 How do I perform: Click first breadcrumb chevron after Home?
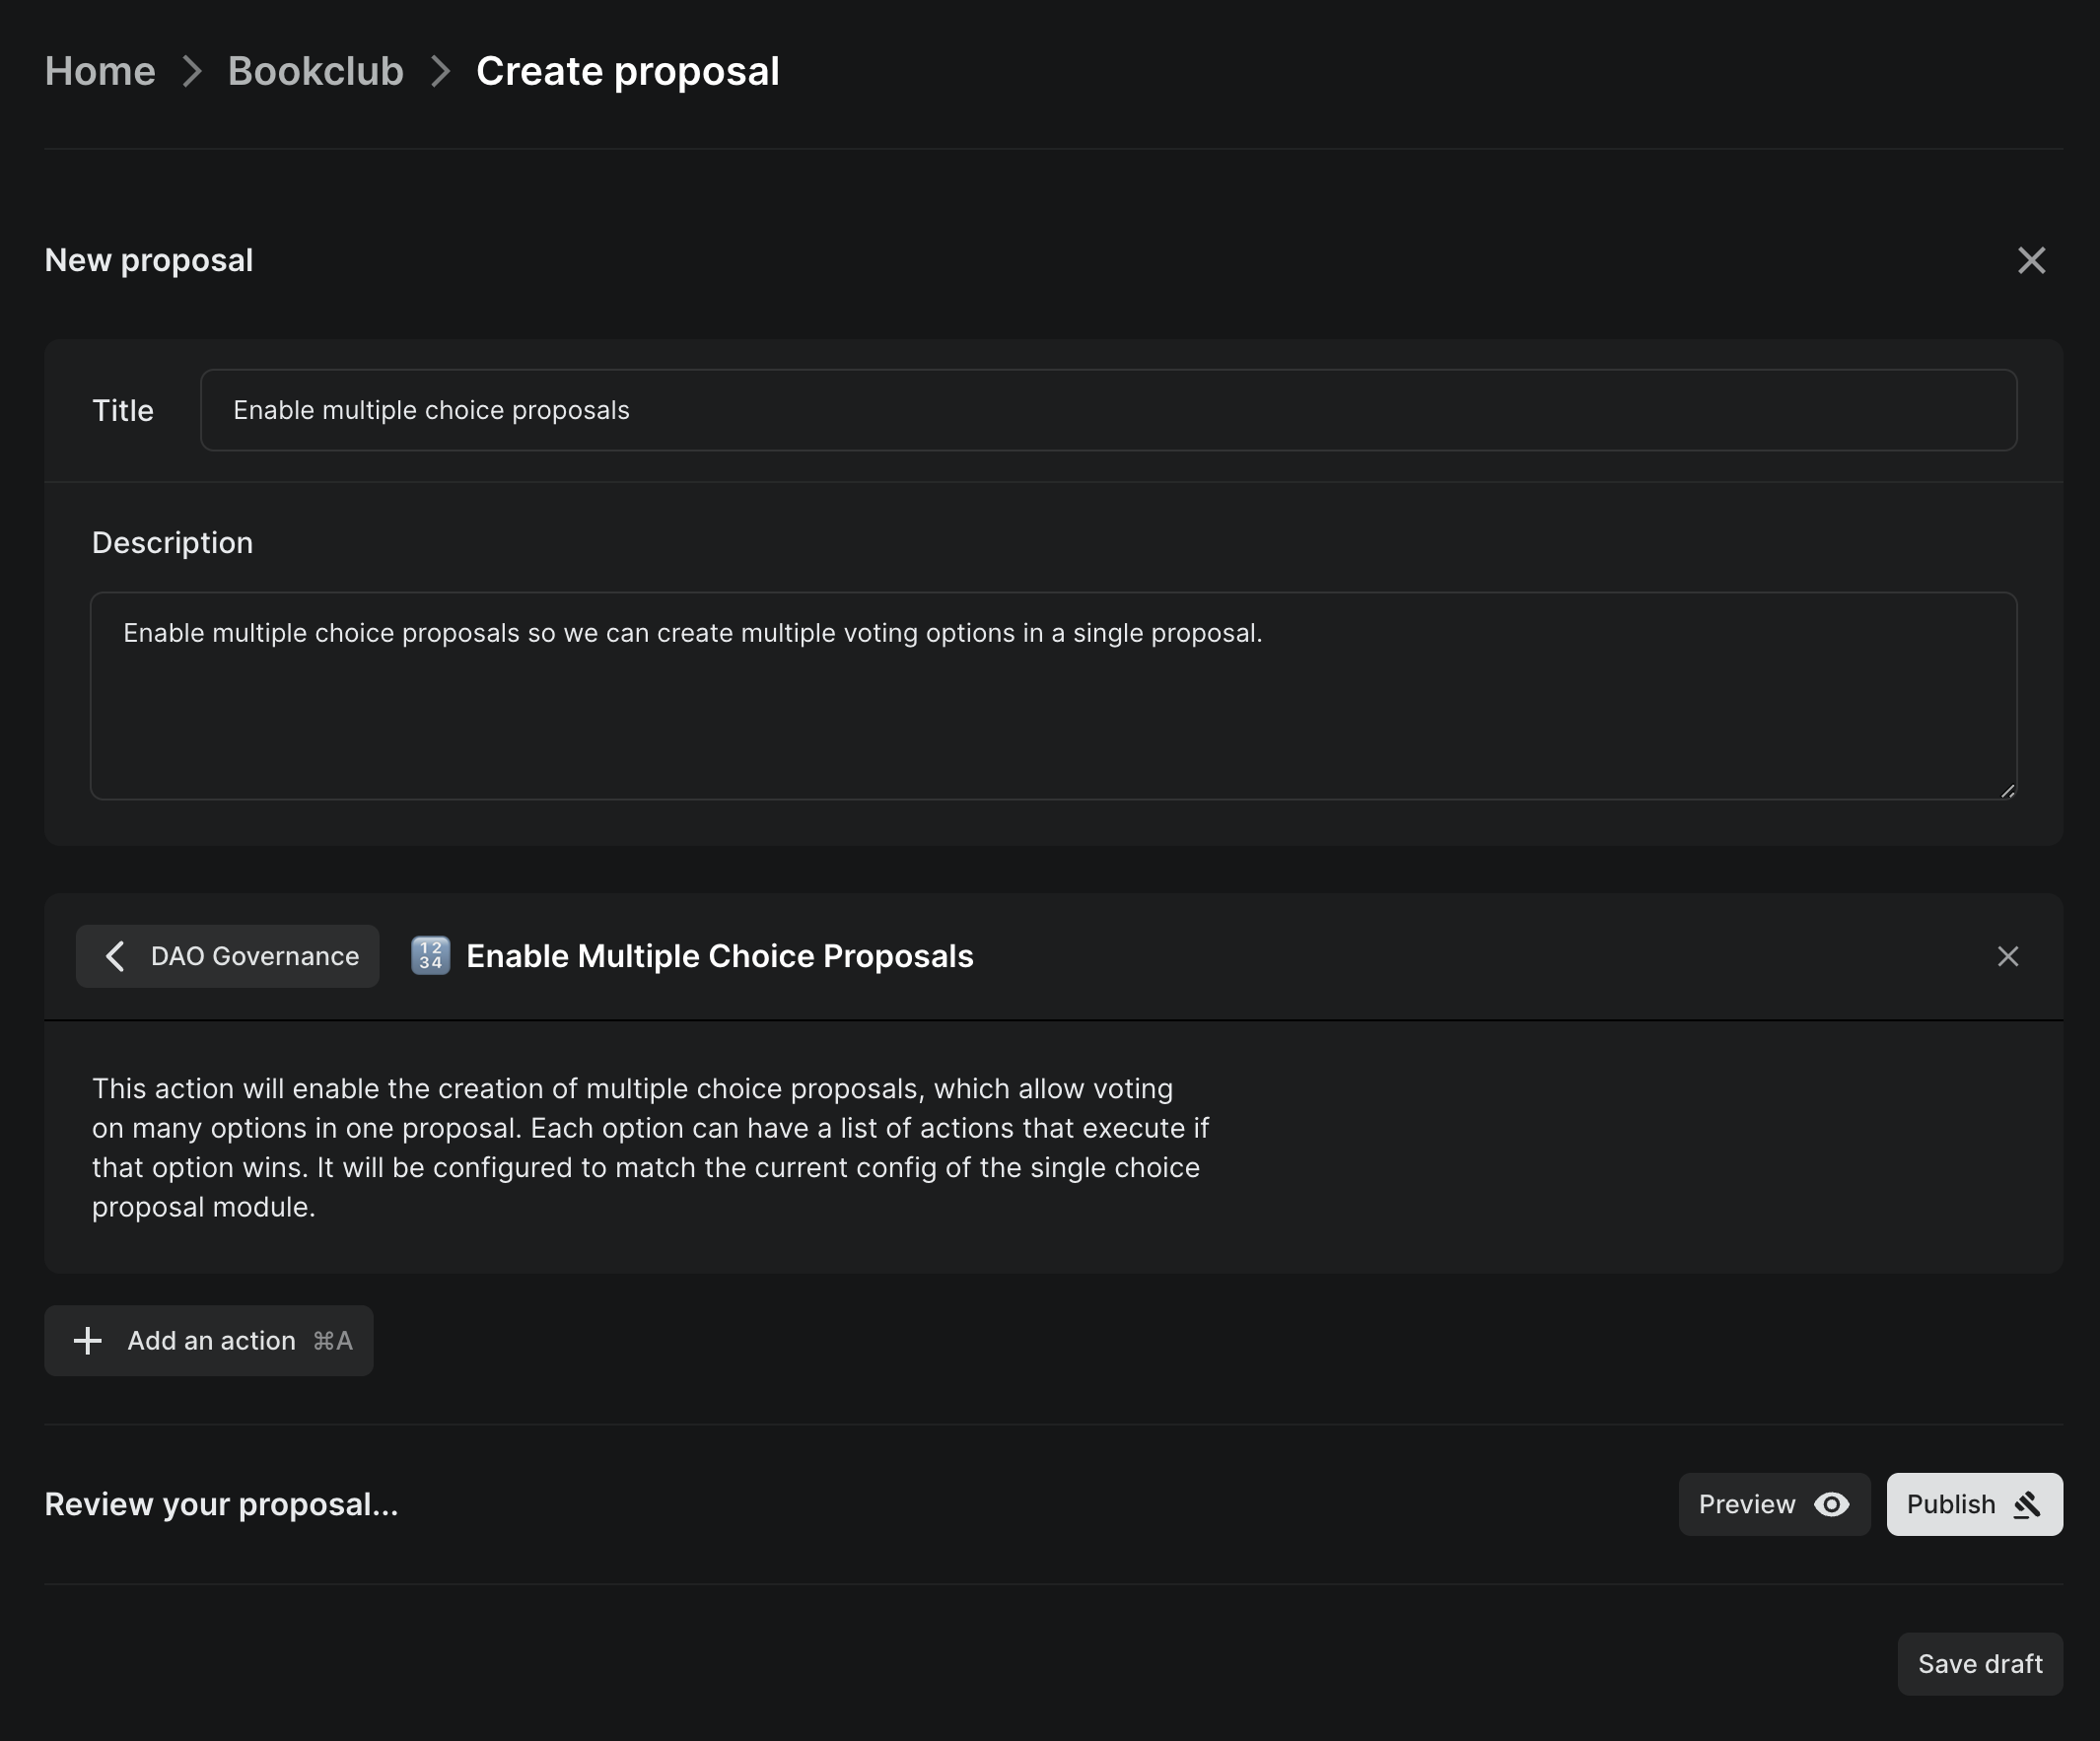(x=192, y=72)
